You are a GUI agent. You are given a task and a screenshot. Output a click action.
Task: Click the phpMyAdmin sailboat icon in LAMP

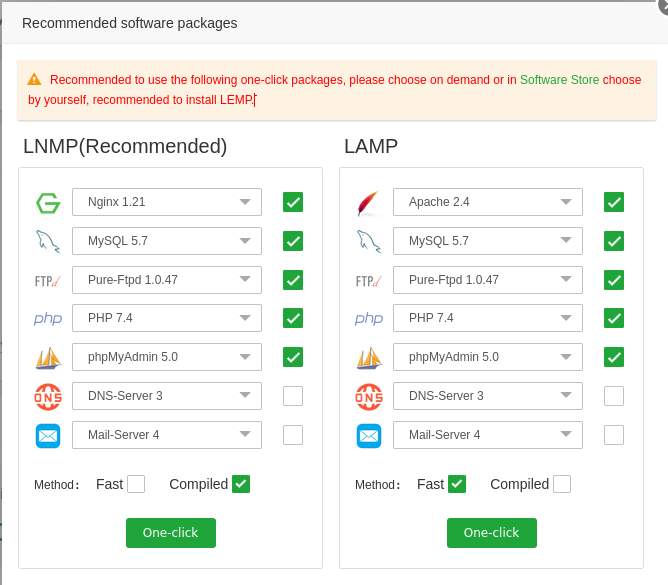[368, 358]
